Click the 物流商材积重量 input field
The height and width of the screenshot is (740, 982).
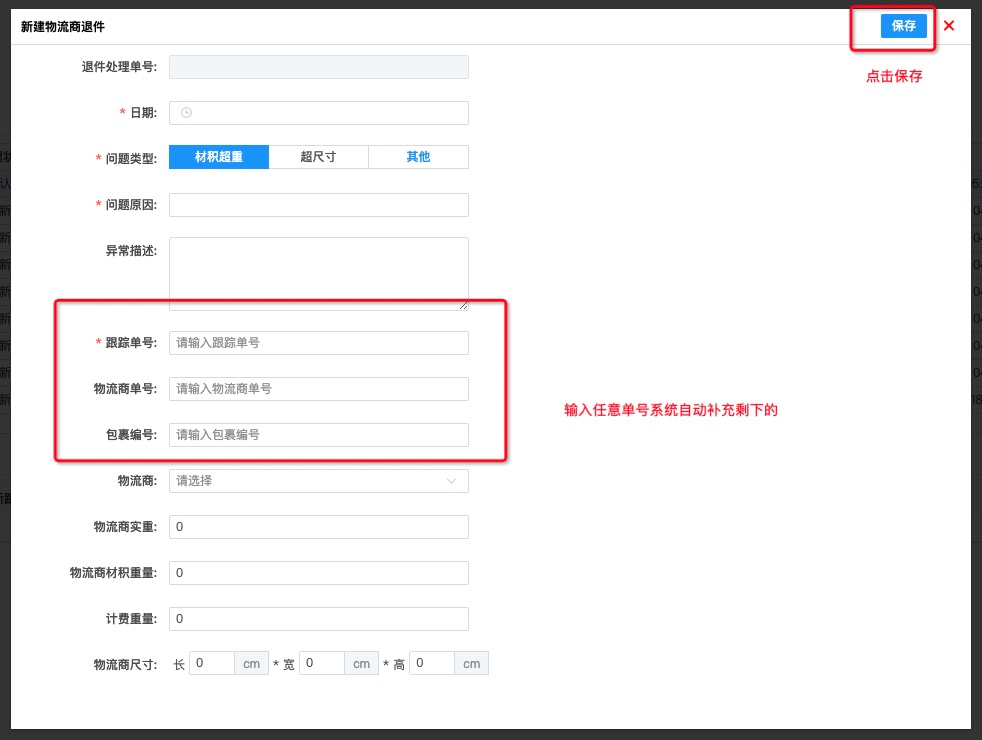coord(319,573)
